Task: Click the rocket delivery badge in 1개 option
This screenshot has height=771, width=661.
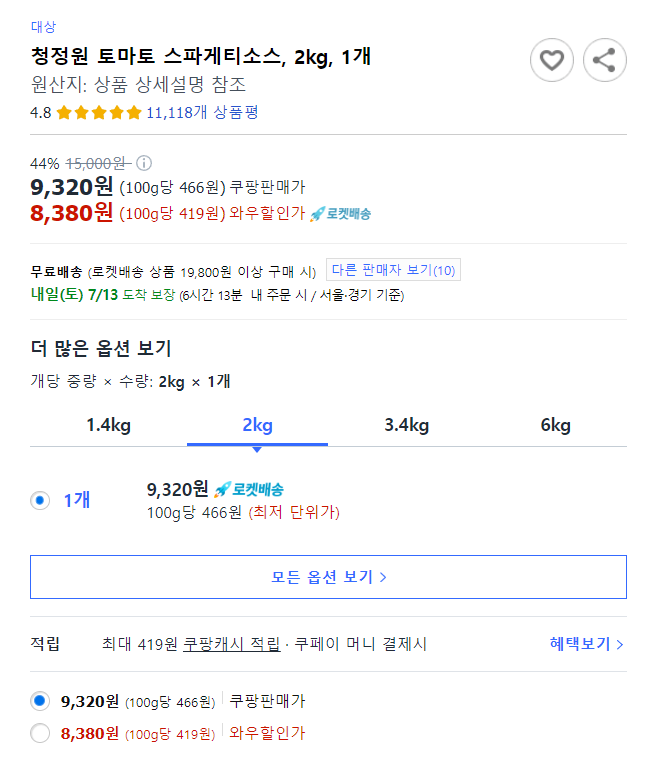Action: click(249, 489)
